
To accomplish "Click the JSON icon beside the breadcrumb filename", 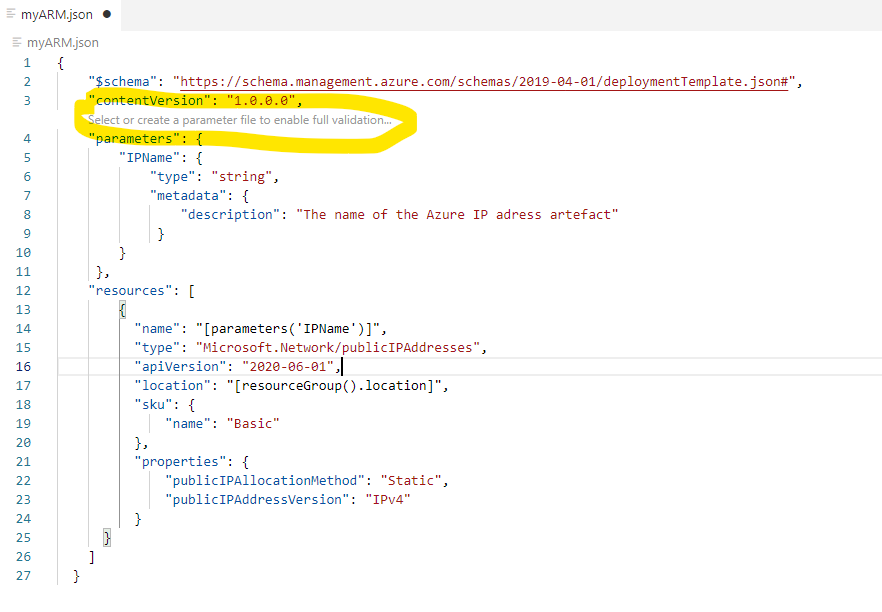I will coord(18,43).
